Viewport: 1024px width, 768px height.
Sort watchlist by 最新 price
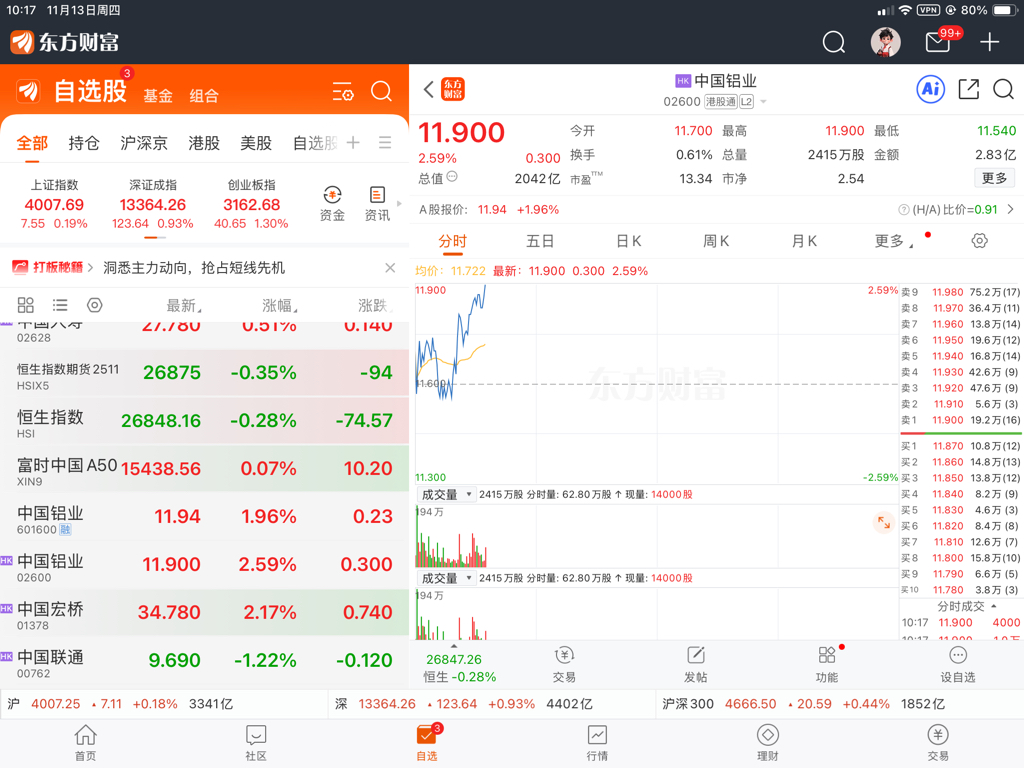[x=184, y=305]
